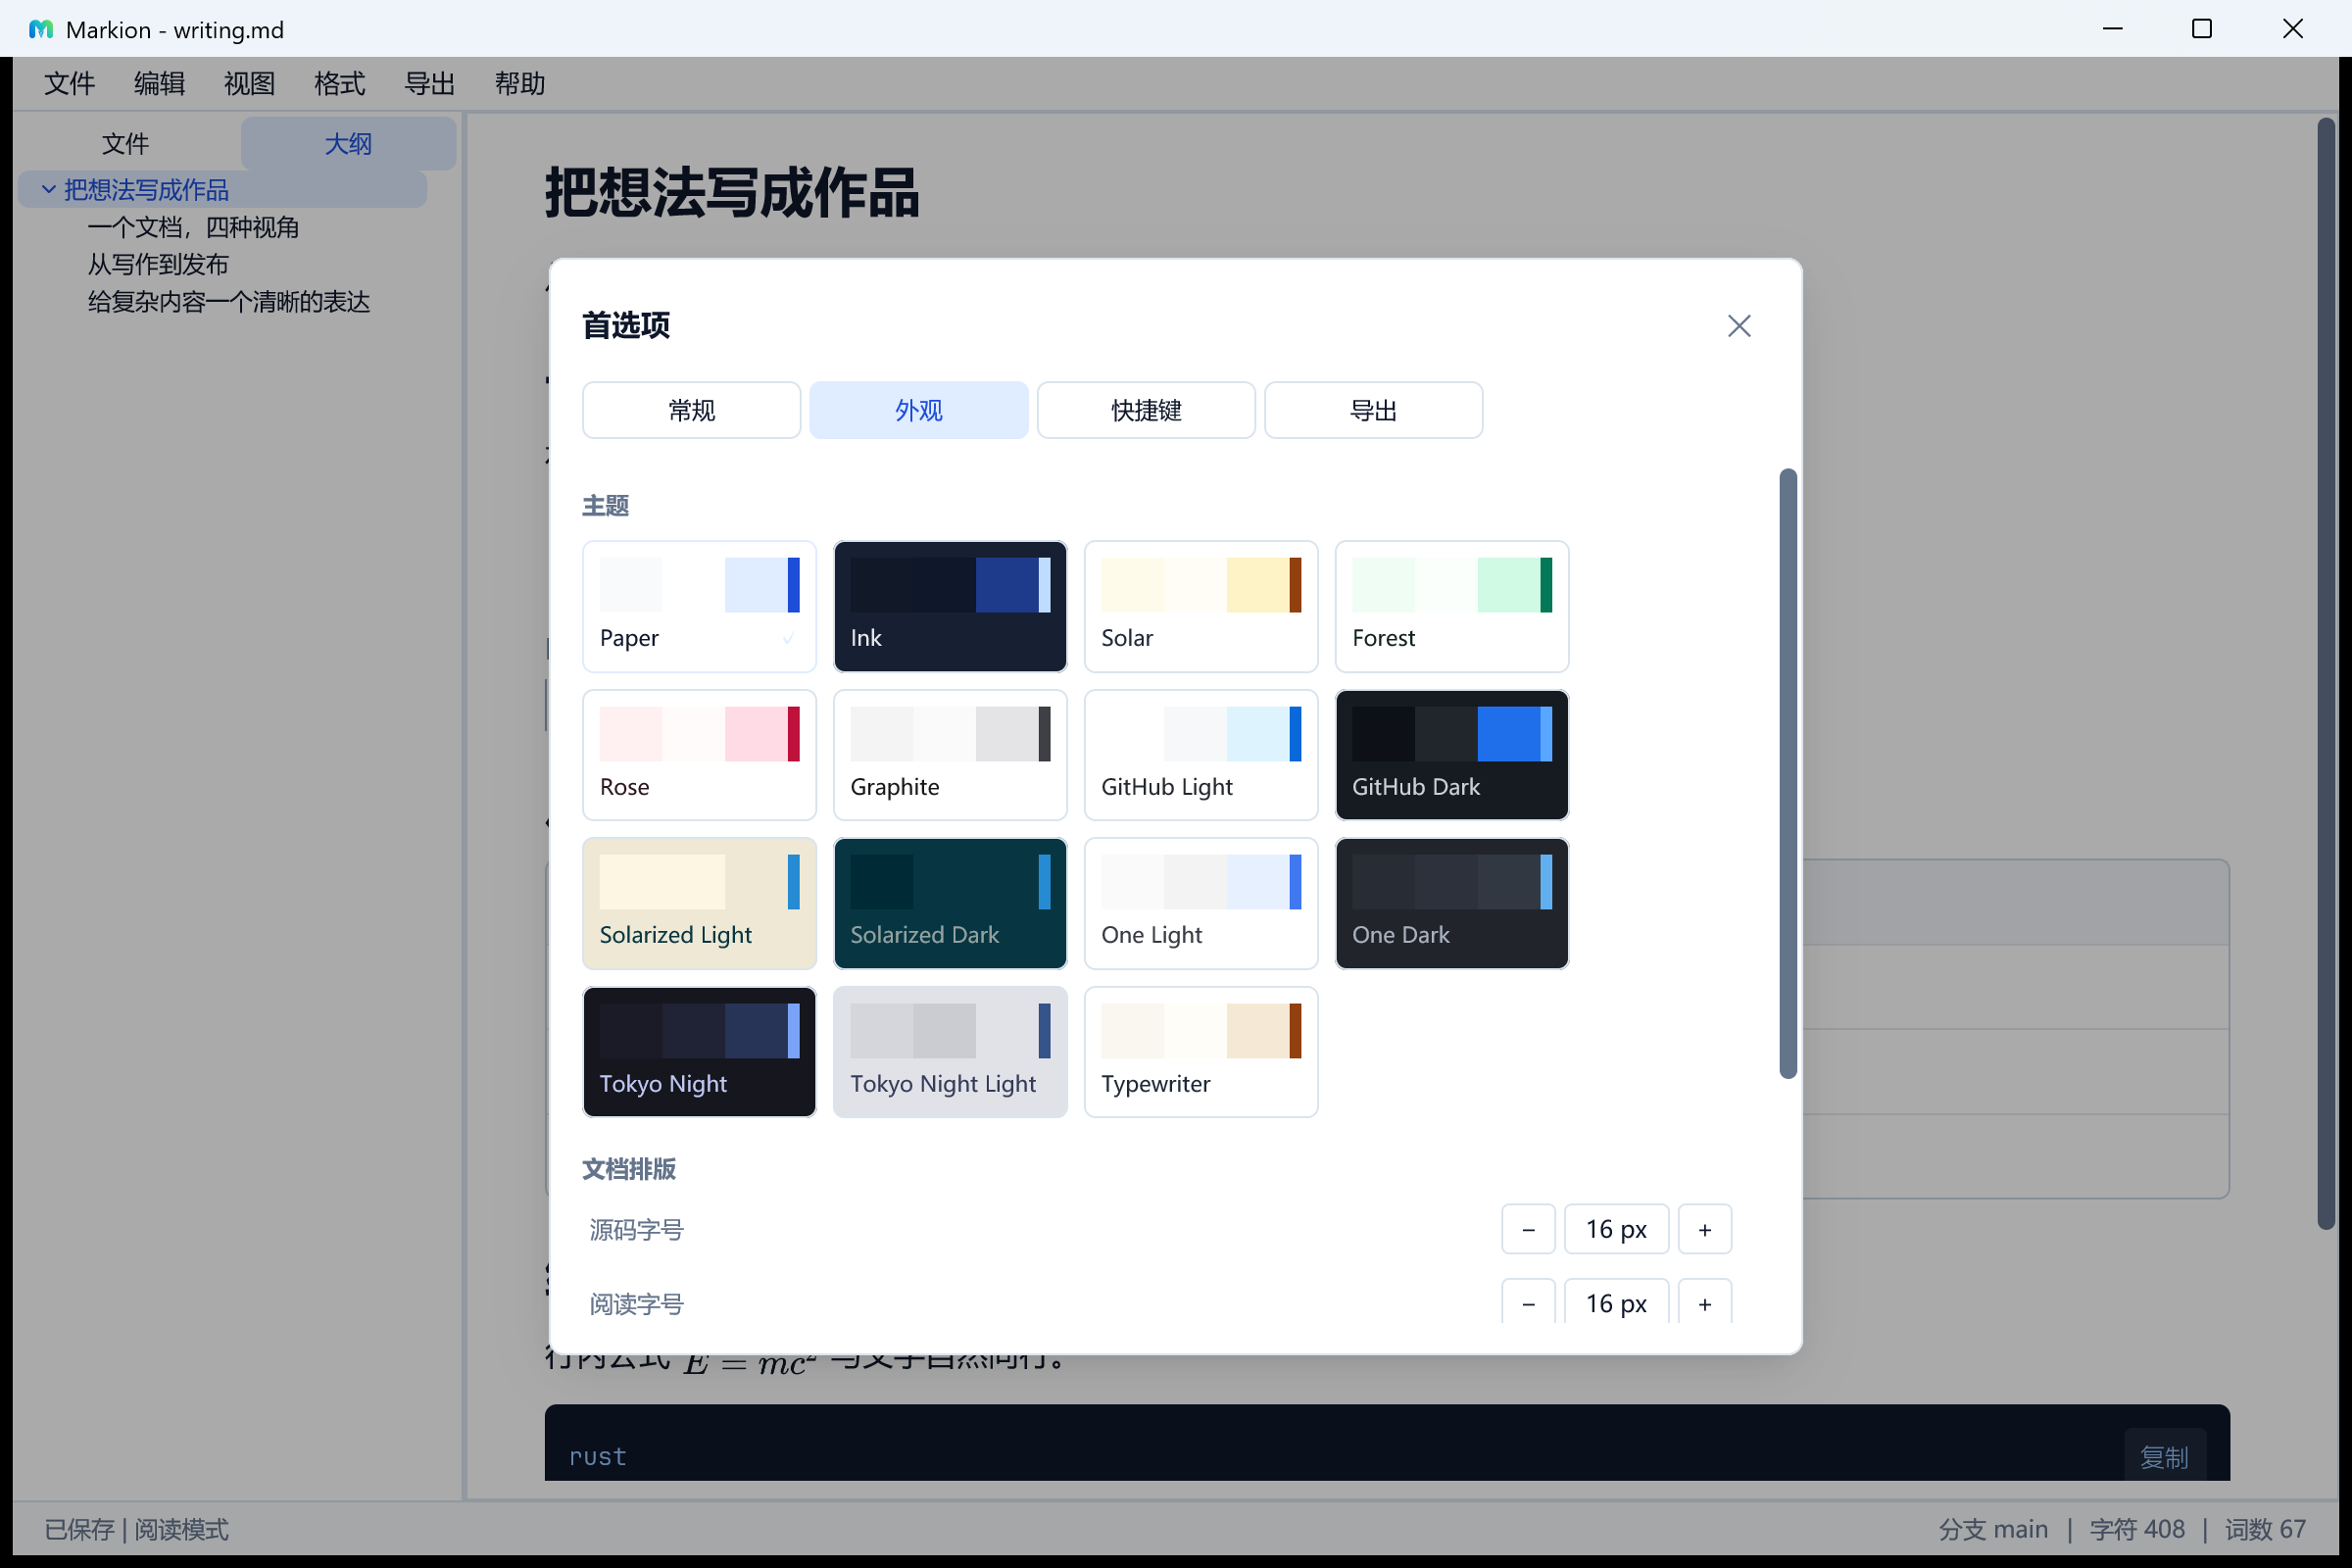This screenshot has width=2352, height=1568.
Task: Decrease 阅读字号 with minus button
Action: click(1528, 1303)
